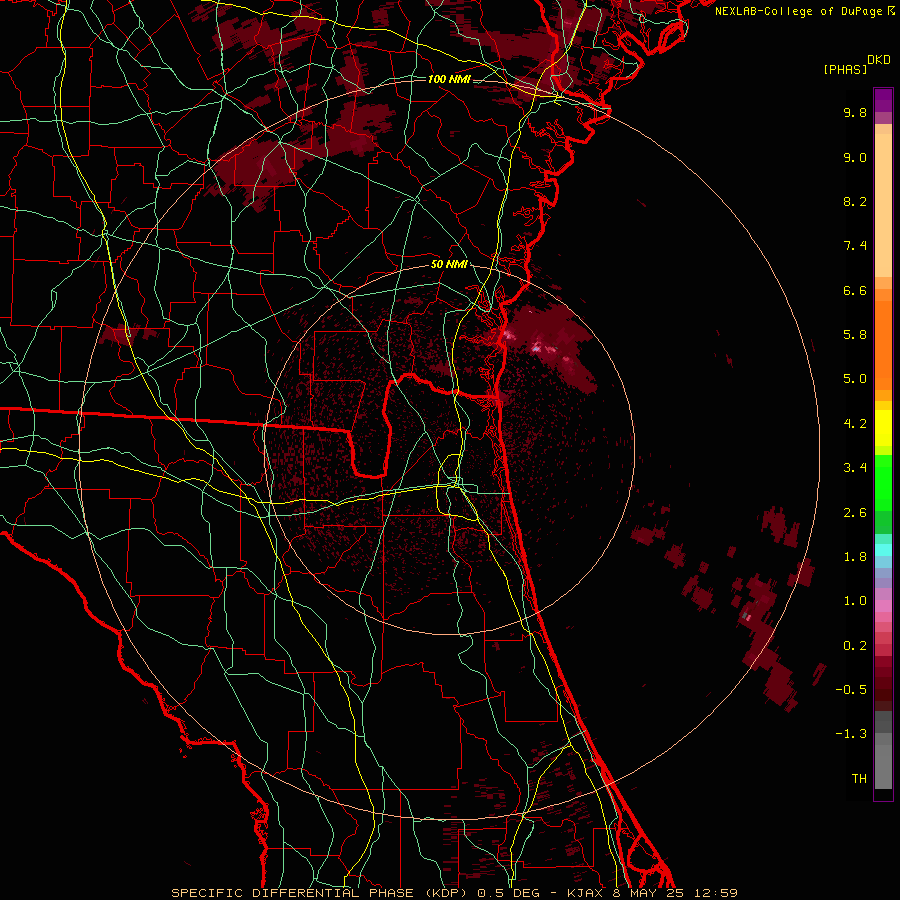Click the 8.2 scale label
The image size is (900, 900).
(x=855, y=201)
